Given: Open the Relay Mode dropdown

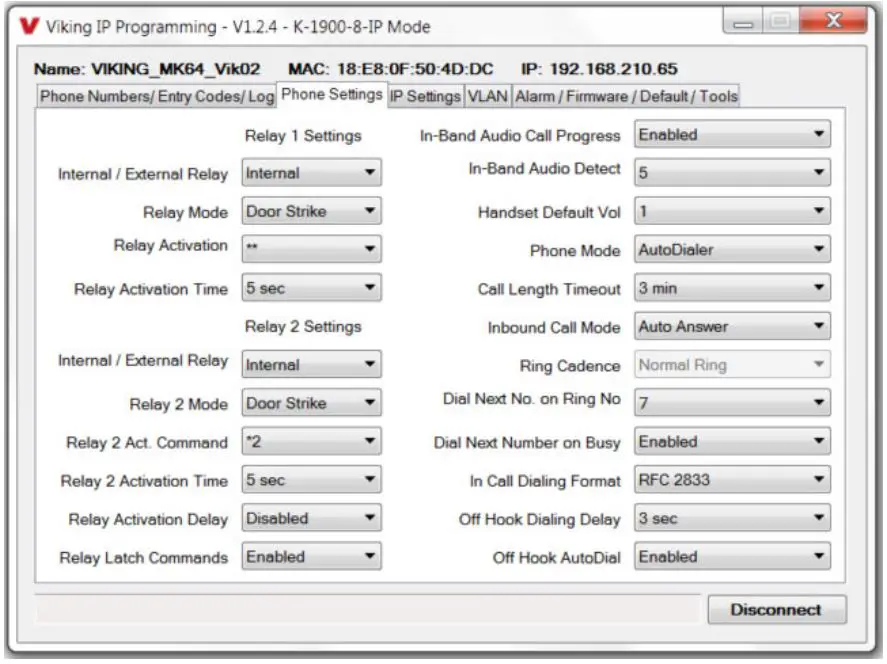Looking at the screenshot, I should coord(312,211).
